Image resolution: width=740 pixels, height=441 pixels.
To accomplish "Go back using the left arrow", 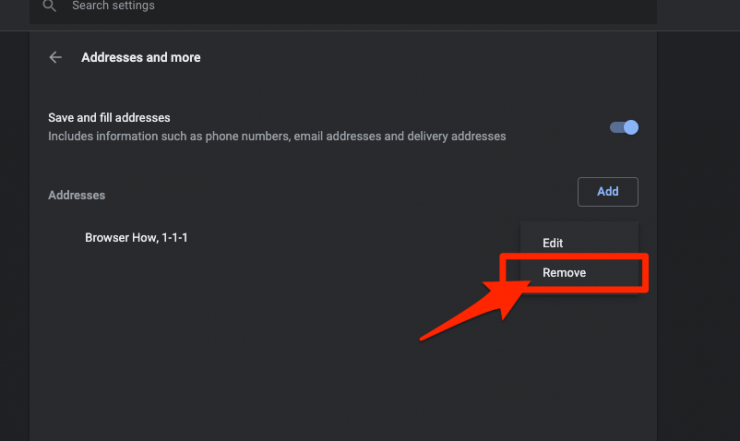I will click(56, 58).
